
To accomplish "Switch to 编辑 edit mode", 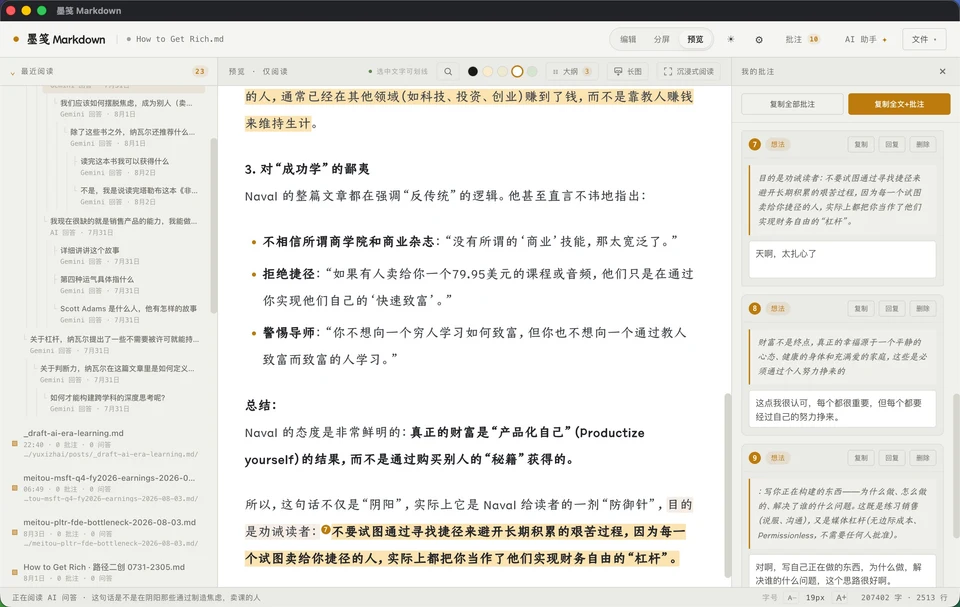I will [x=628, y=39].
